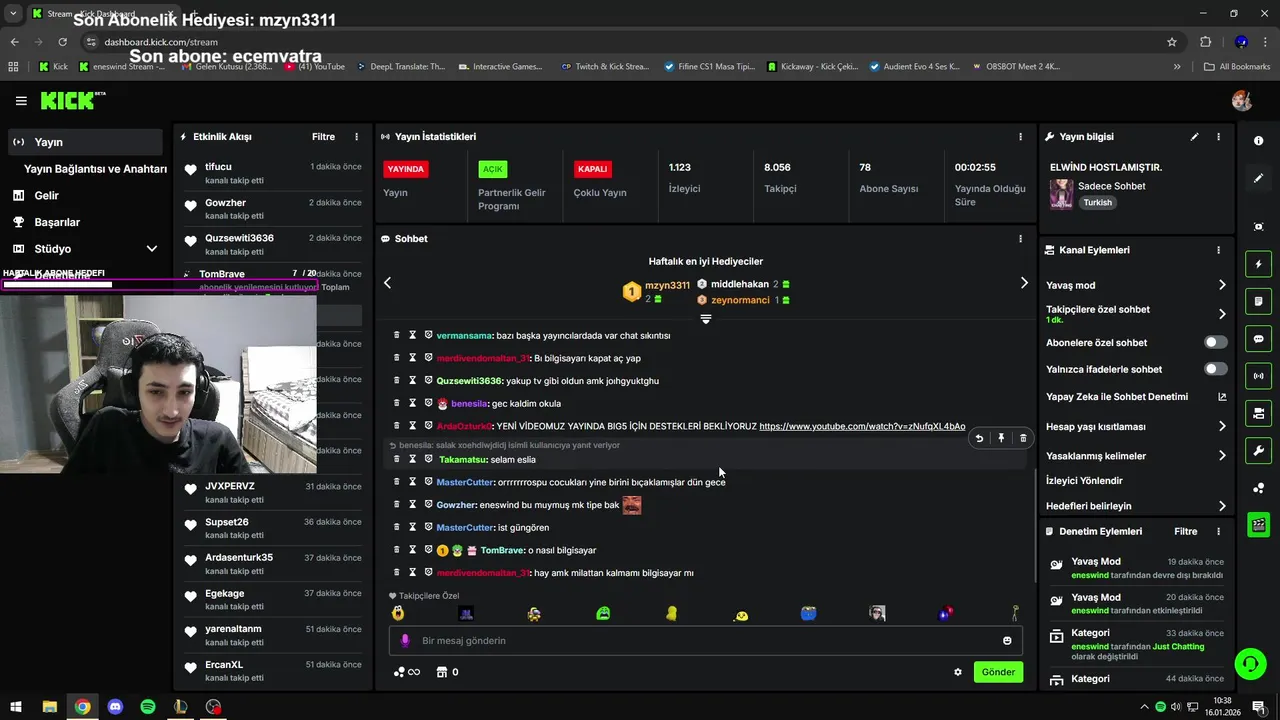The width and height of the screenshot is (1280, 720).
Task: Collapse the weekly gifters leaderboard arrow
Action: [705, 319]
